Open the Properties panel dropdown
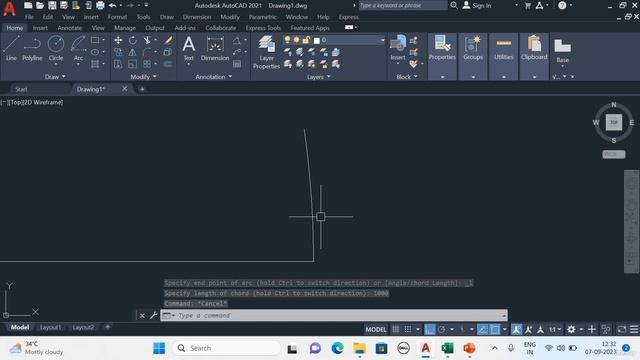The image size is (640, 360). point(442,77)
